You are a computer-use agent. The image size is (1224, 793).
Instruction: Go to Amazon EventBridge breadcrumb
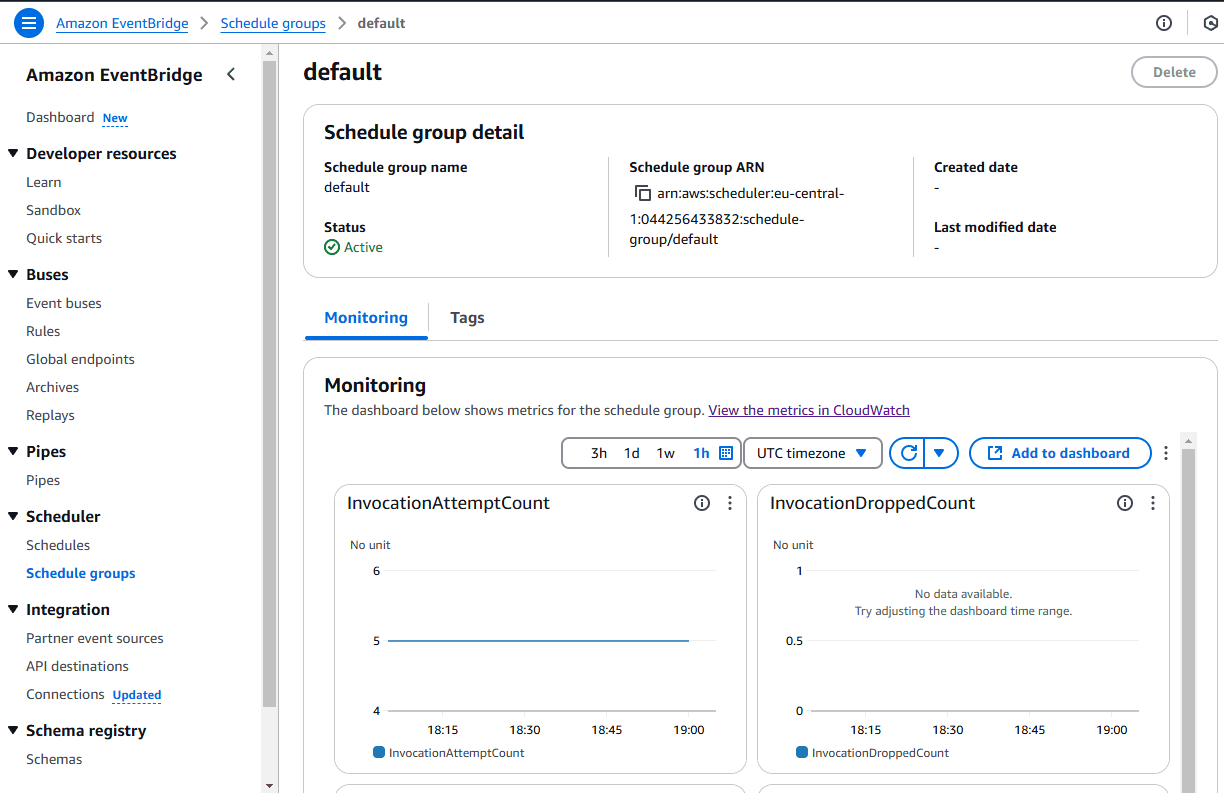click(122, 23)
